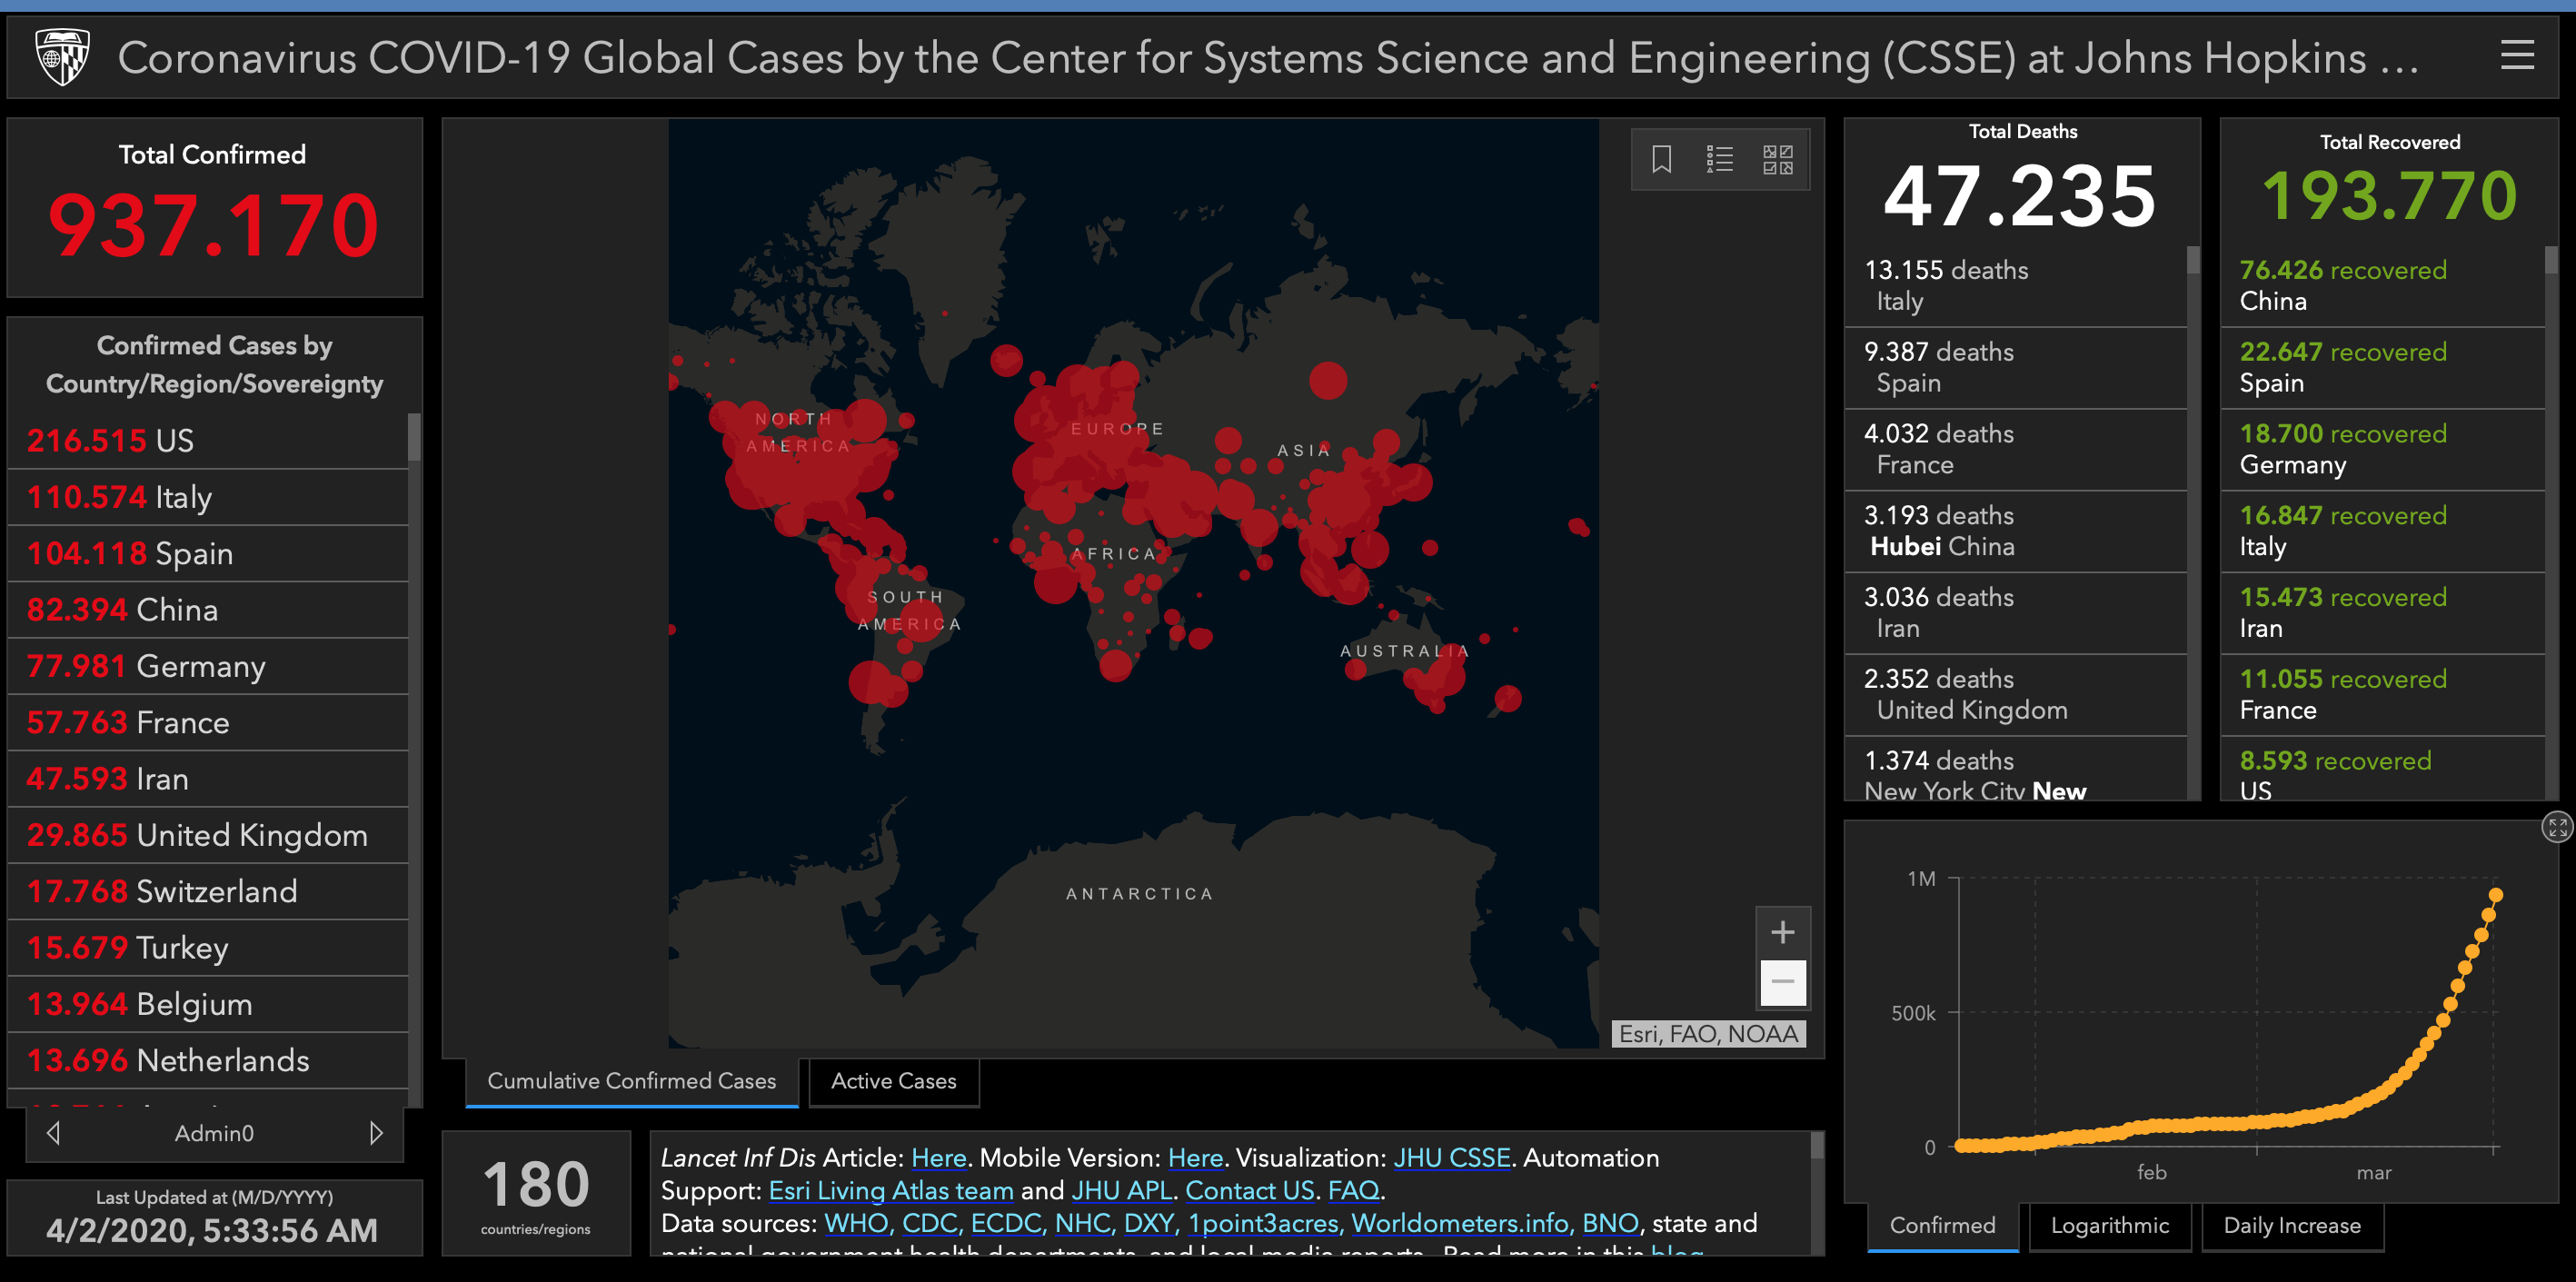Select the Confirmed chart tab
Screen dimensions: 2576x1282
(1942, 1225)
